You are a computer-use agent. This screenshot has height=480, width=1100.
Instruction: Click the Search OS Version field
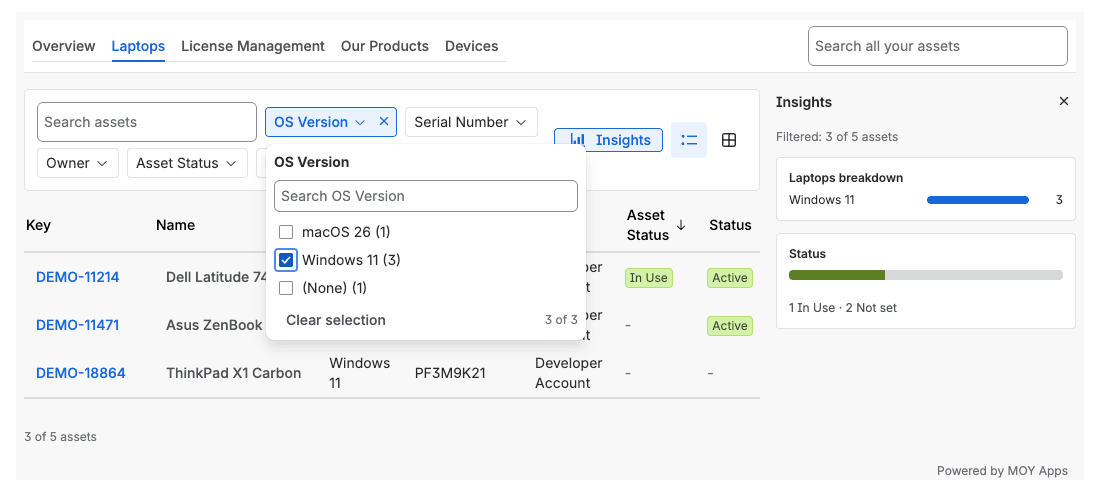point(426,196)
